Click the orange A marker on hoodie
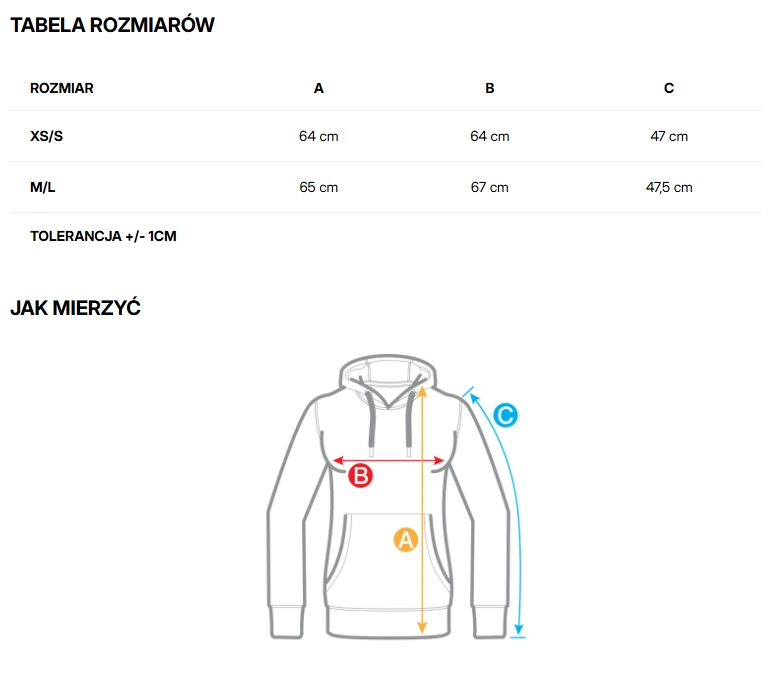Image resolution: width=773 pixels, height=676 pixels. [x=405, y=540]
